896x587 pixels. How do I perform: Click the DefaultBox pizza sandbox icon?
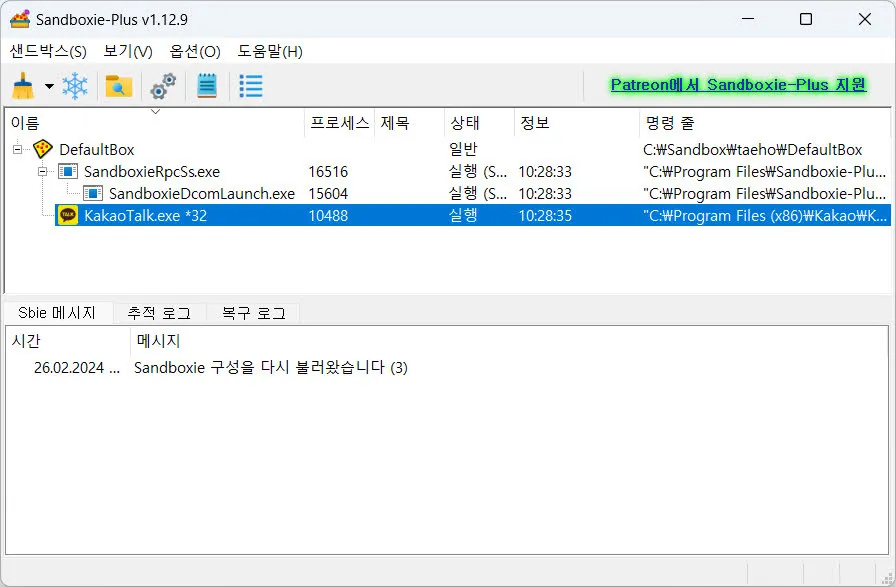coord(43,149)
